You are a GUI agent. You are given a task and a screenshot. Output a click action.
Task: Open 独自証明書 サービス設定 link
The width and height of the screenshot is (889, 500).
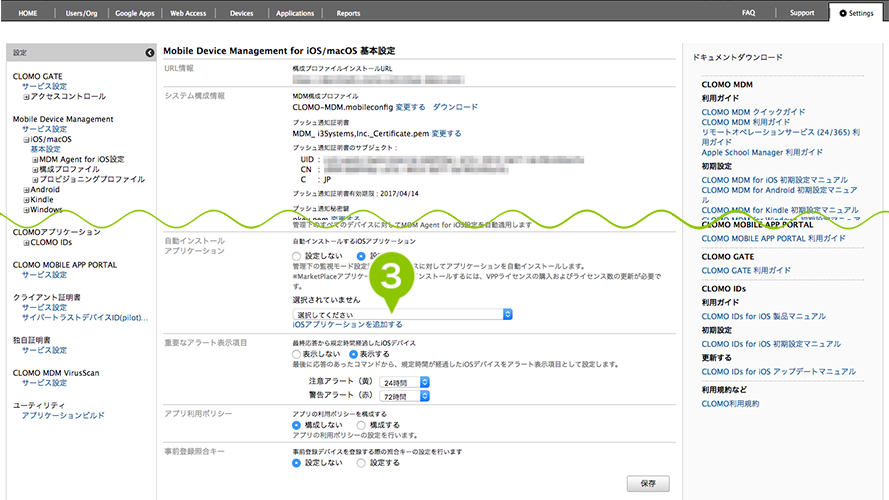(x=44, y=350)
